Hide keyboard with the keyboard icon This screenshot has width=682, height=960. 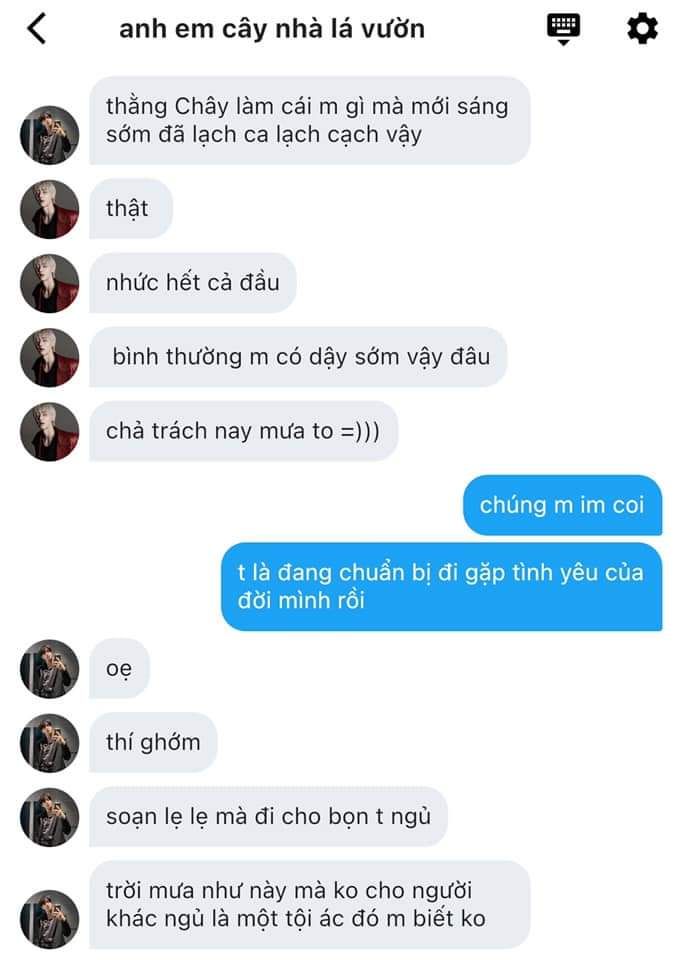[563, 29]
